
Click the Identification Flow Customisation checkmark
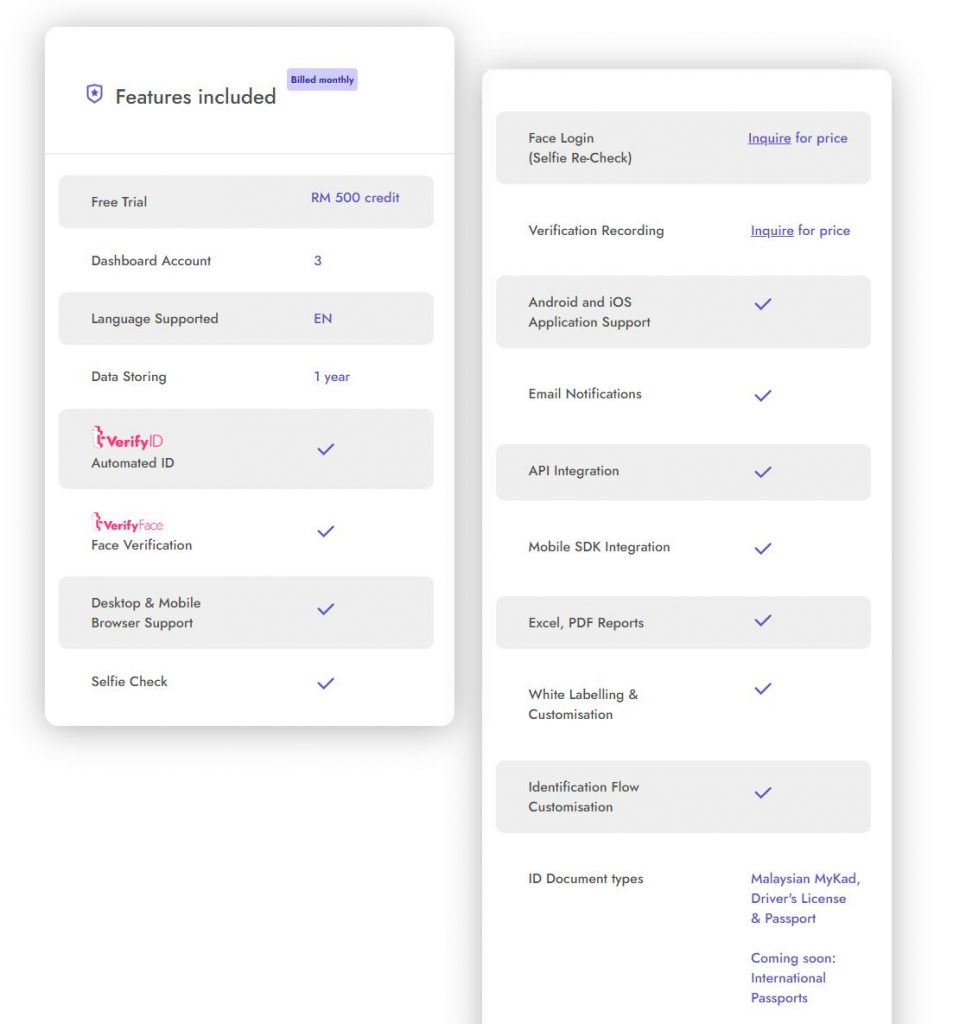pyautogui.click(x=763, y=793)
